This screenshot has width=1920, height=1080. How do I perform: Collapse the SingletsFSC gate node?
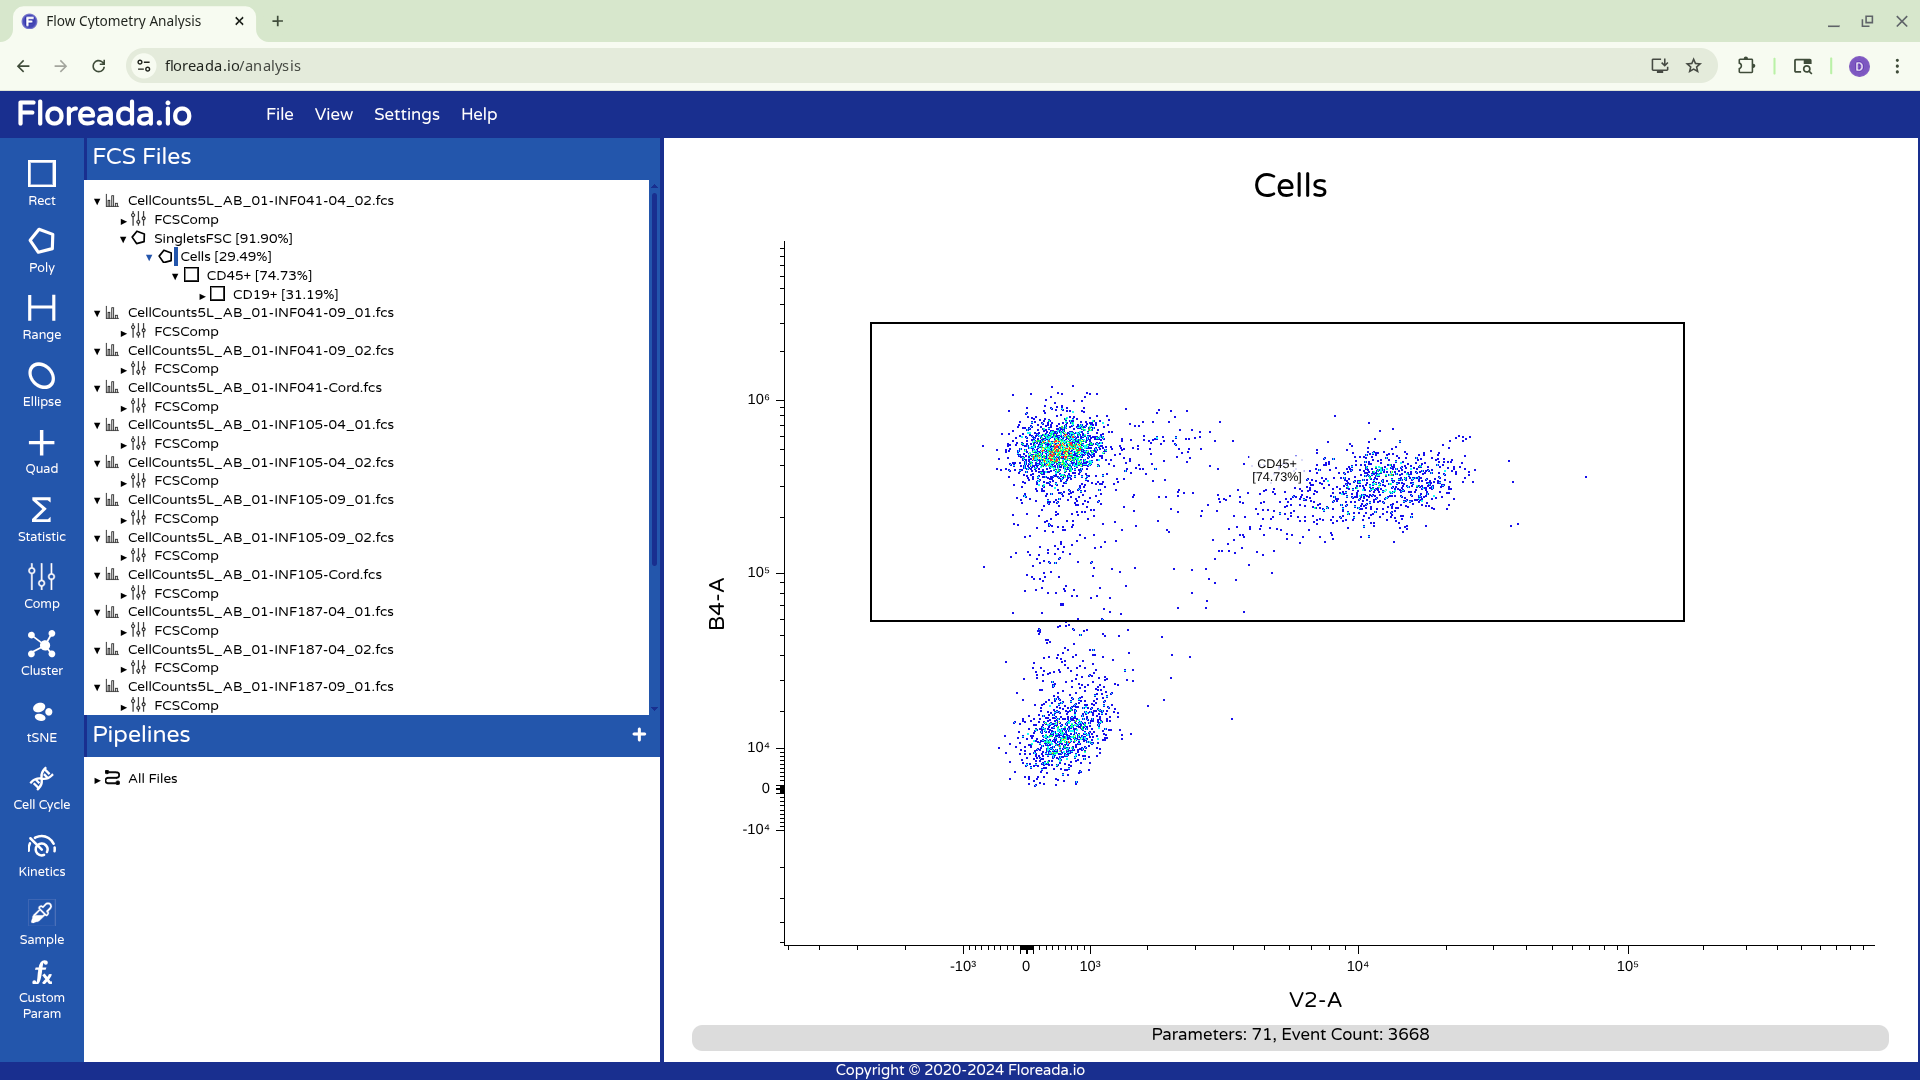(x=123, y=239)
